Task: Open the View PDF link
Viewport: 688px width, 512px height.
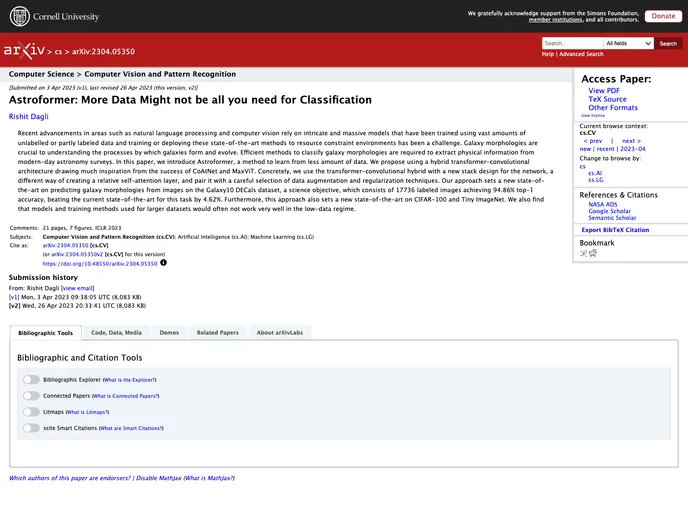Action: [x=604, y=91]
